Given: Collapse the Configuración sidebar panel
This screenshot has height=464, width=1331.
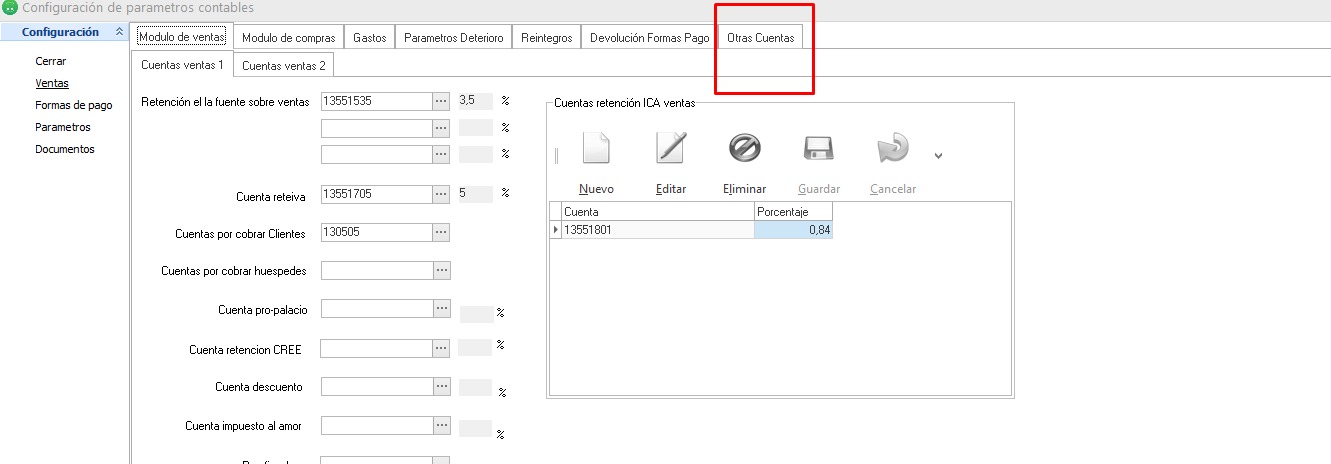Looking at the screenshot, I should 120,32.
